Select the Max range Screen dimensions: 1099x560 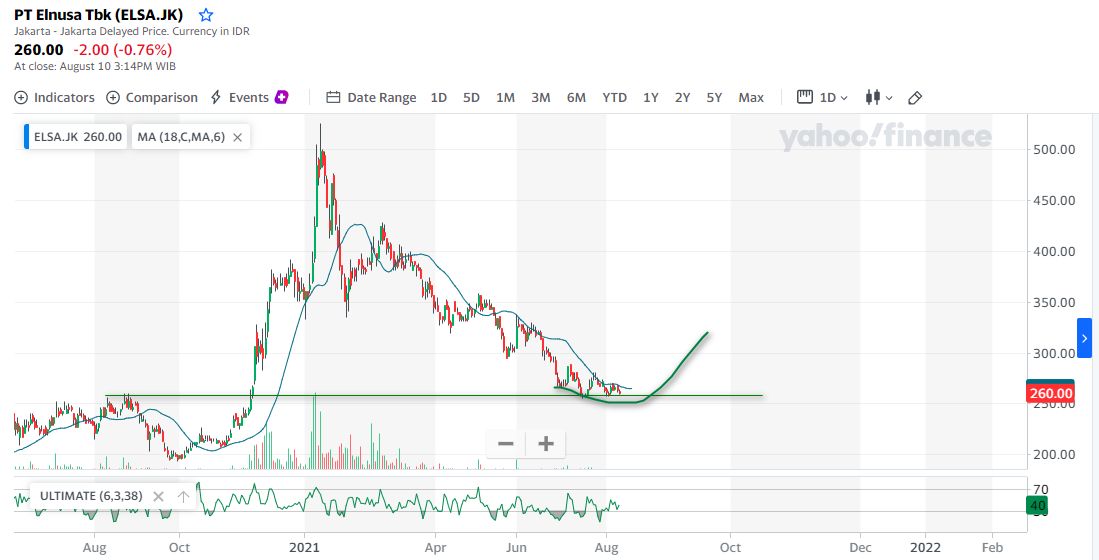point(751,97)
